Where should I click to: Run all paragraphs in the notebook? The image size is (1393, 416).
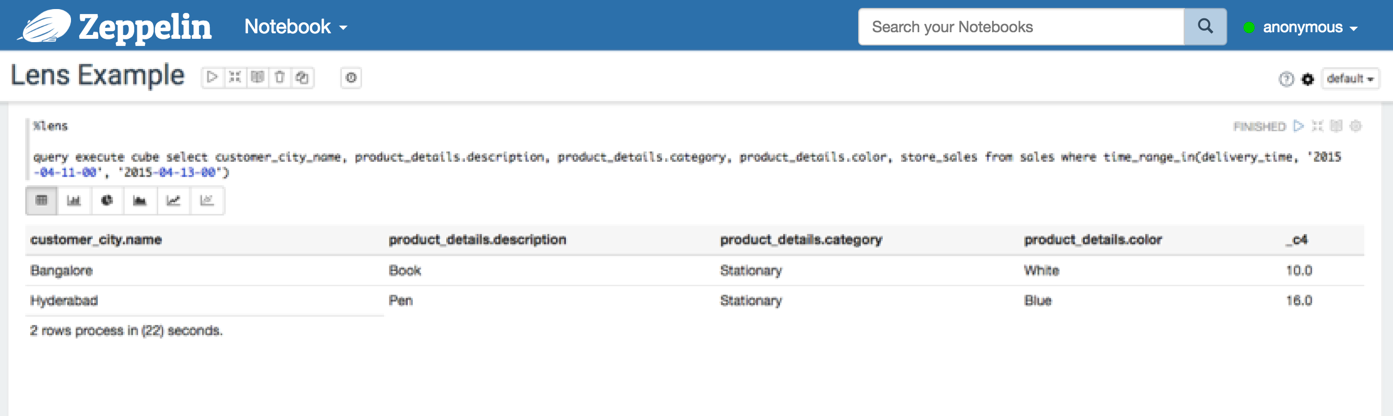pos(212,77)
